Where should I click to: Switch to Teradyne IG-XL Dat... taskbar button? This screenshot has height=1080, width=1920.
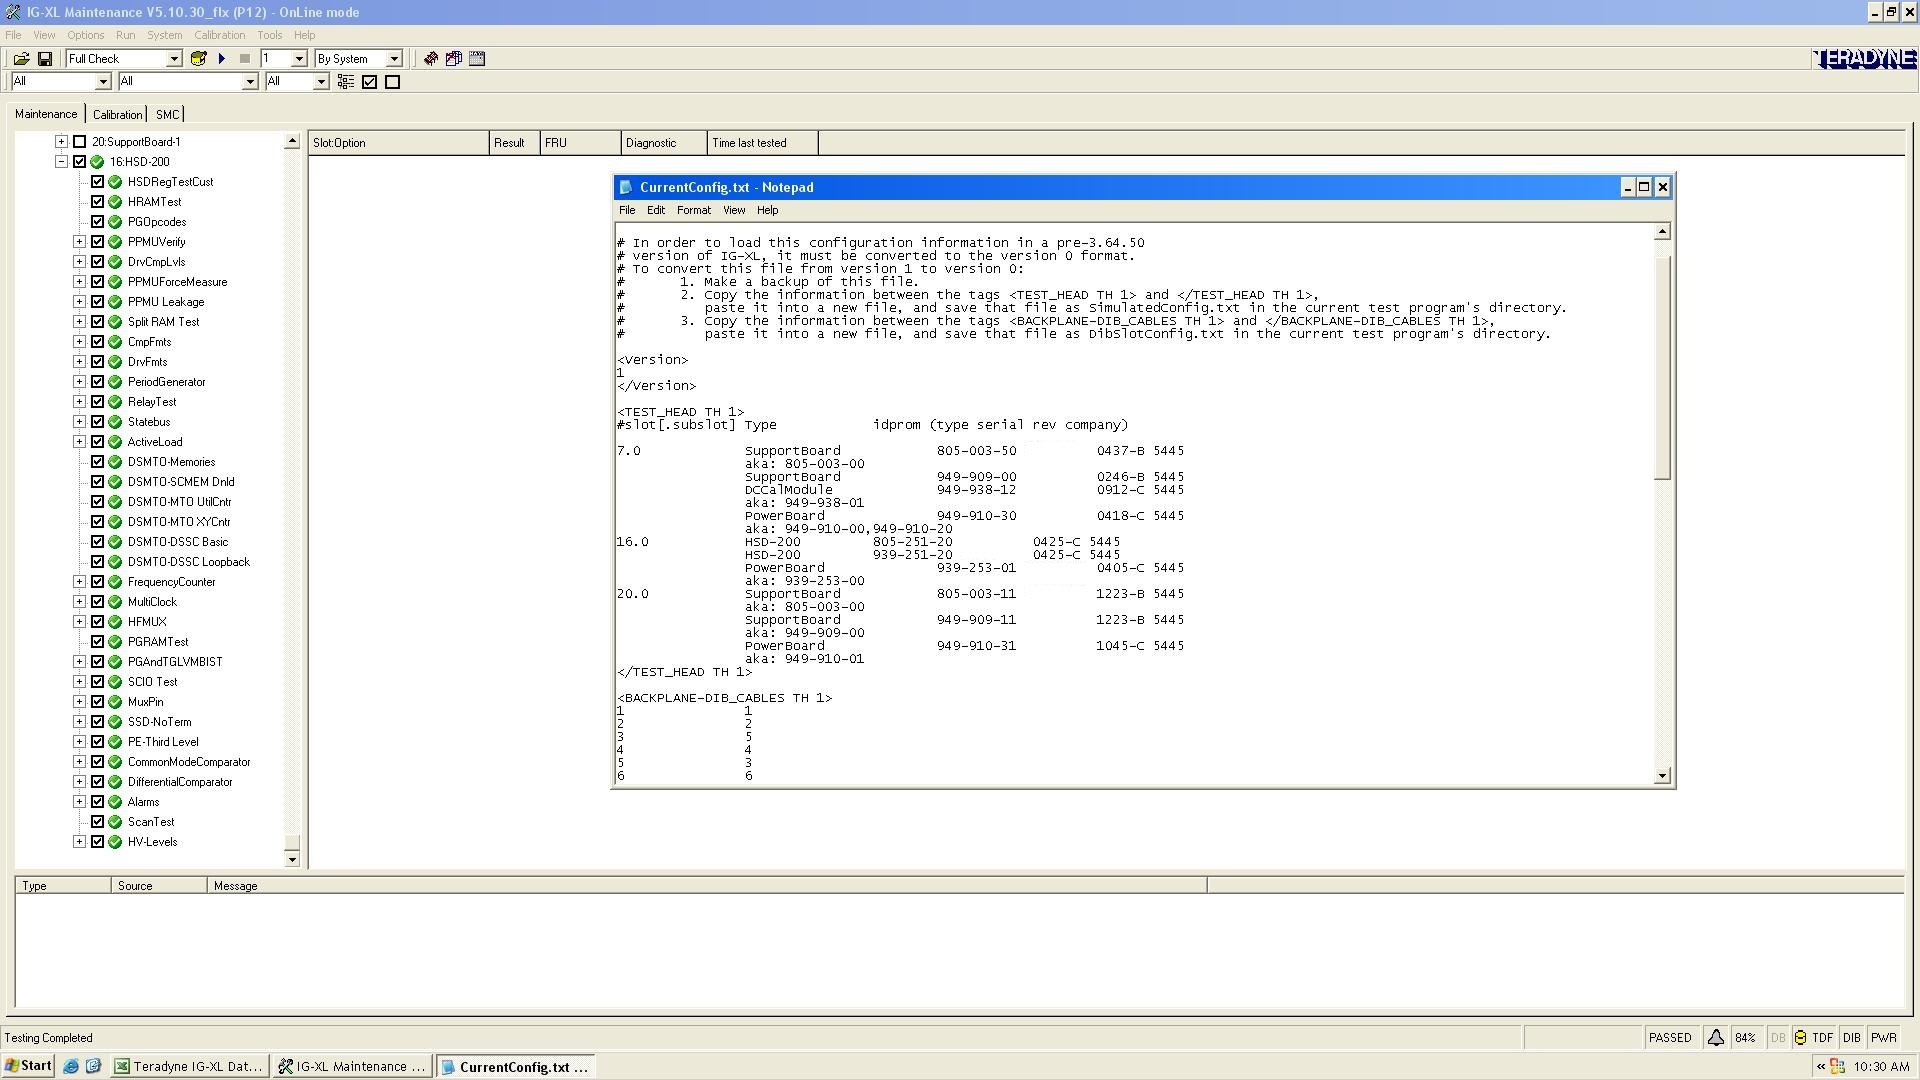[x=189, y=1067]
